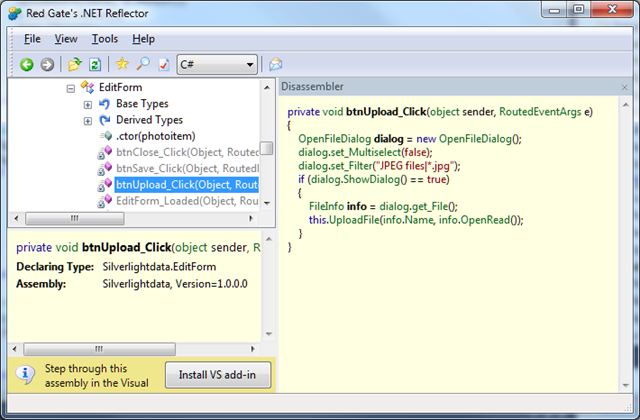Click the tree vertical scrollbar thumb
The height and width of the screenshot is (420, 640).
[x=267, y=148]
